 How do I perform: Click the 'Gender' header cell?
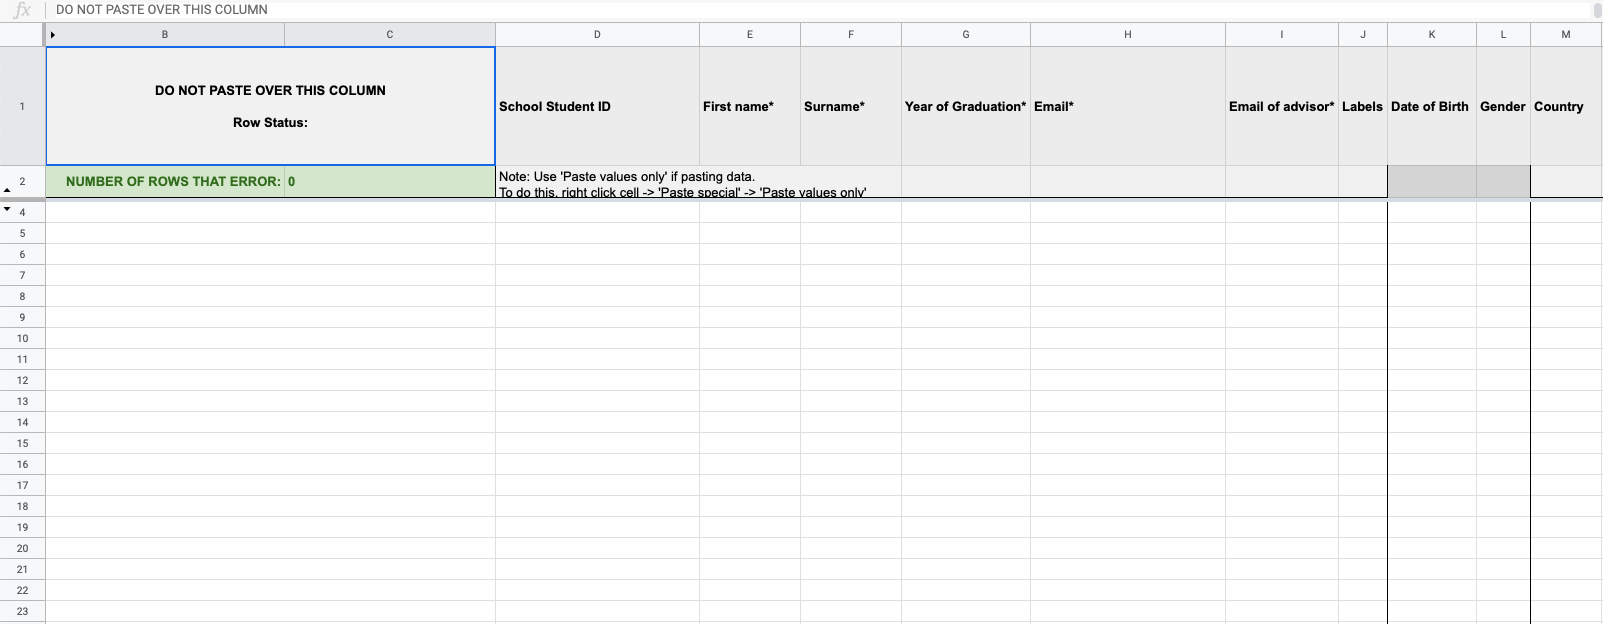tap(1503, 106)
